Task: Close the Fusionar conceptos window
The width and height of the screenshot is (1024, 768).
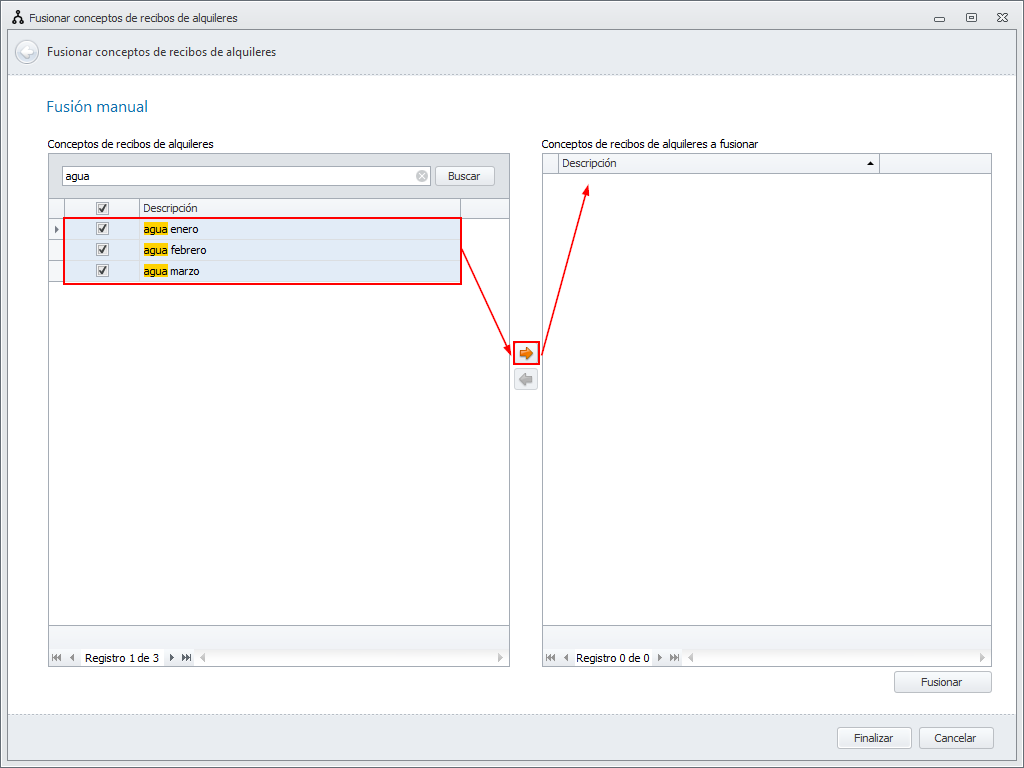Action: coord(1002,18)
